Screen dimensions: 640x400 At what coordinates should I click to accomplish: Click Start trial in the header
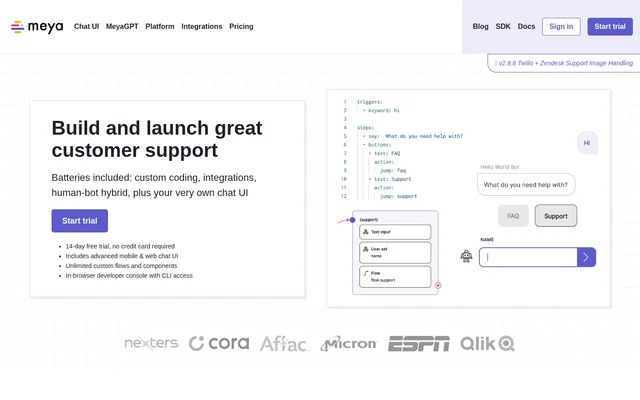[610, 27]
